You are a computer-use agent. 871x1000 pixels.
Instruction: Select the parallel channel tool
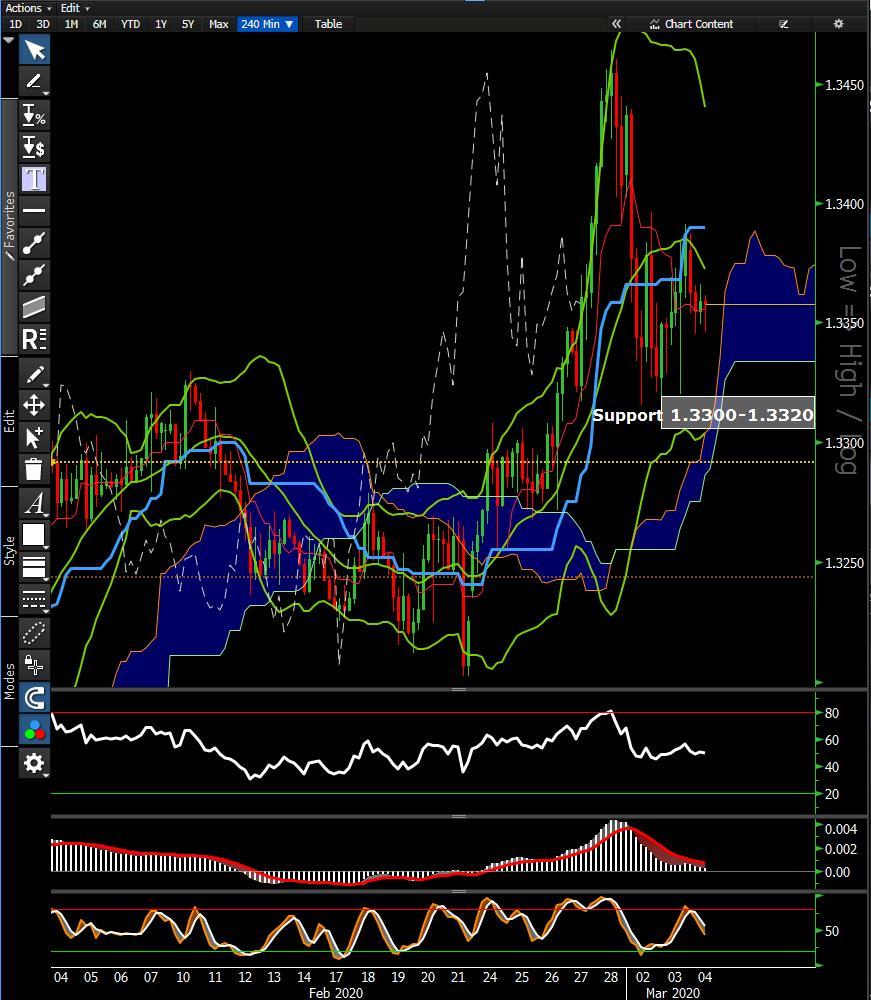[x=34, y=307]
